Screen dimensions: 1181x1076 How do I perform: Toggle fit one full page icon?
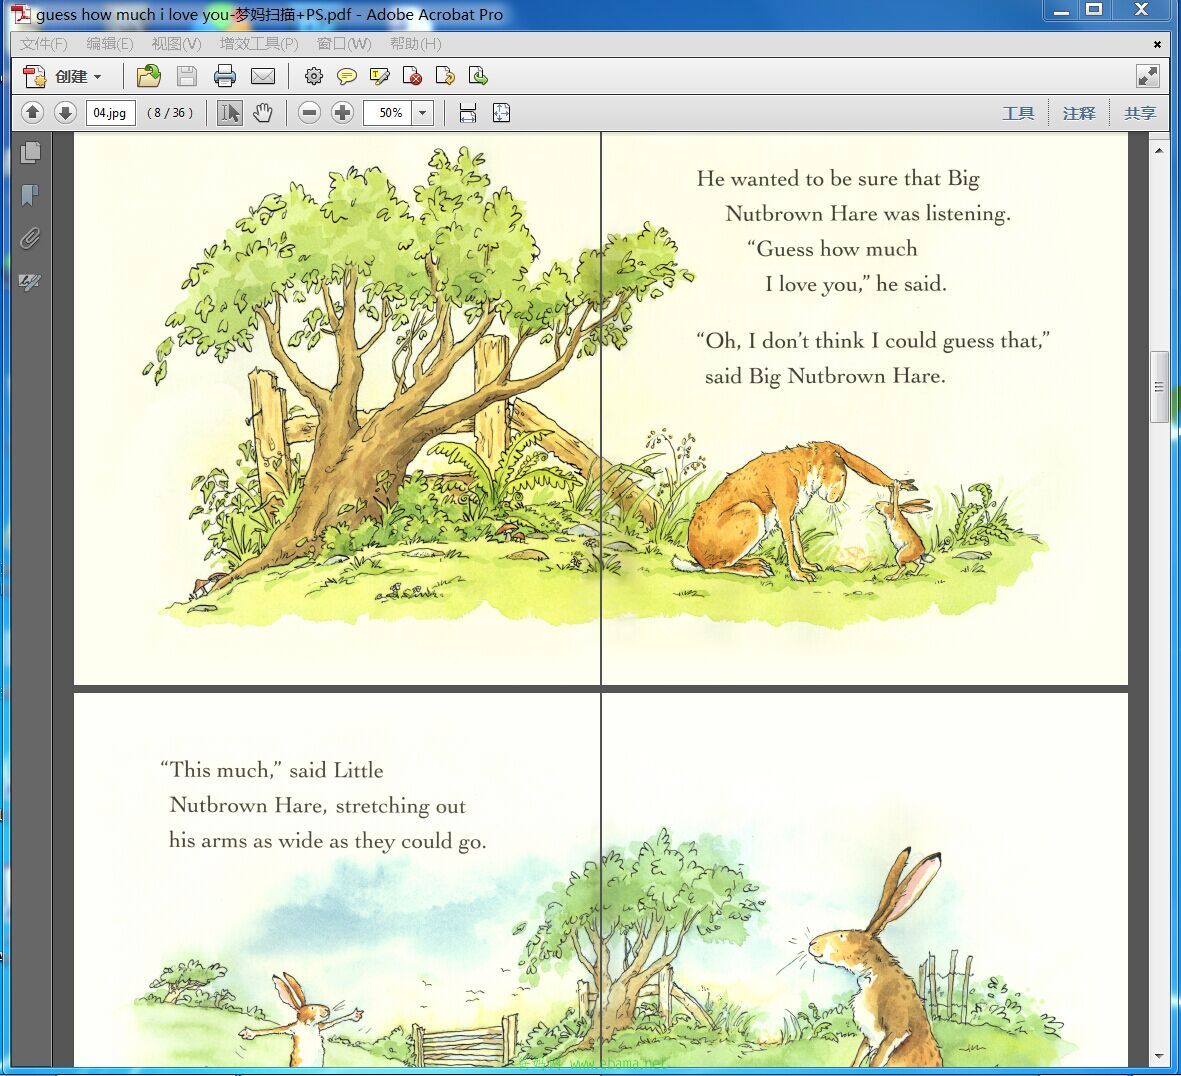click(x=502, y=113)
